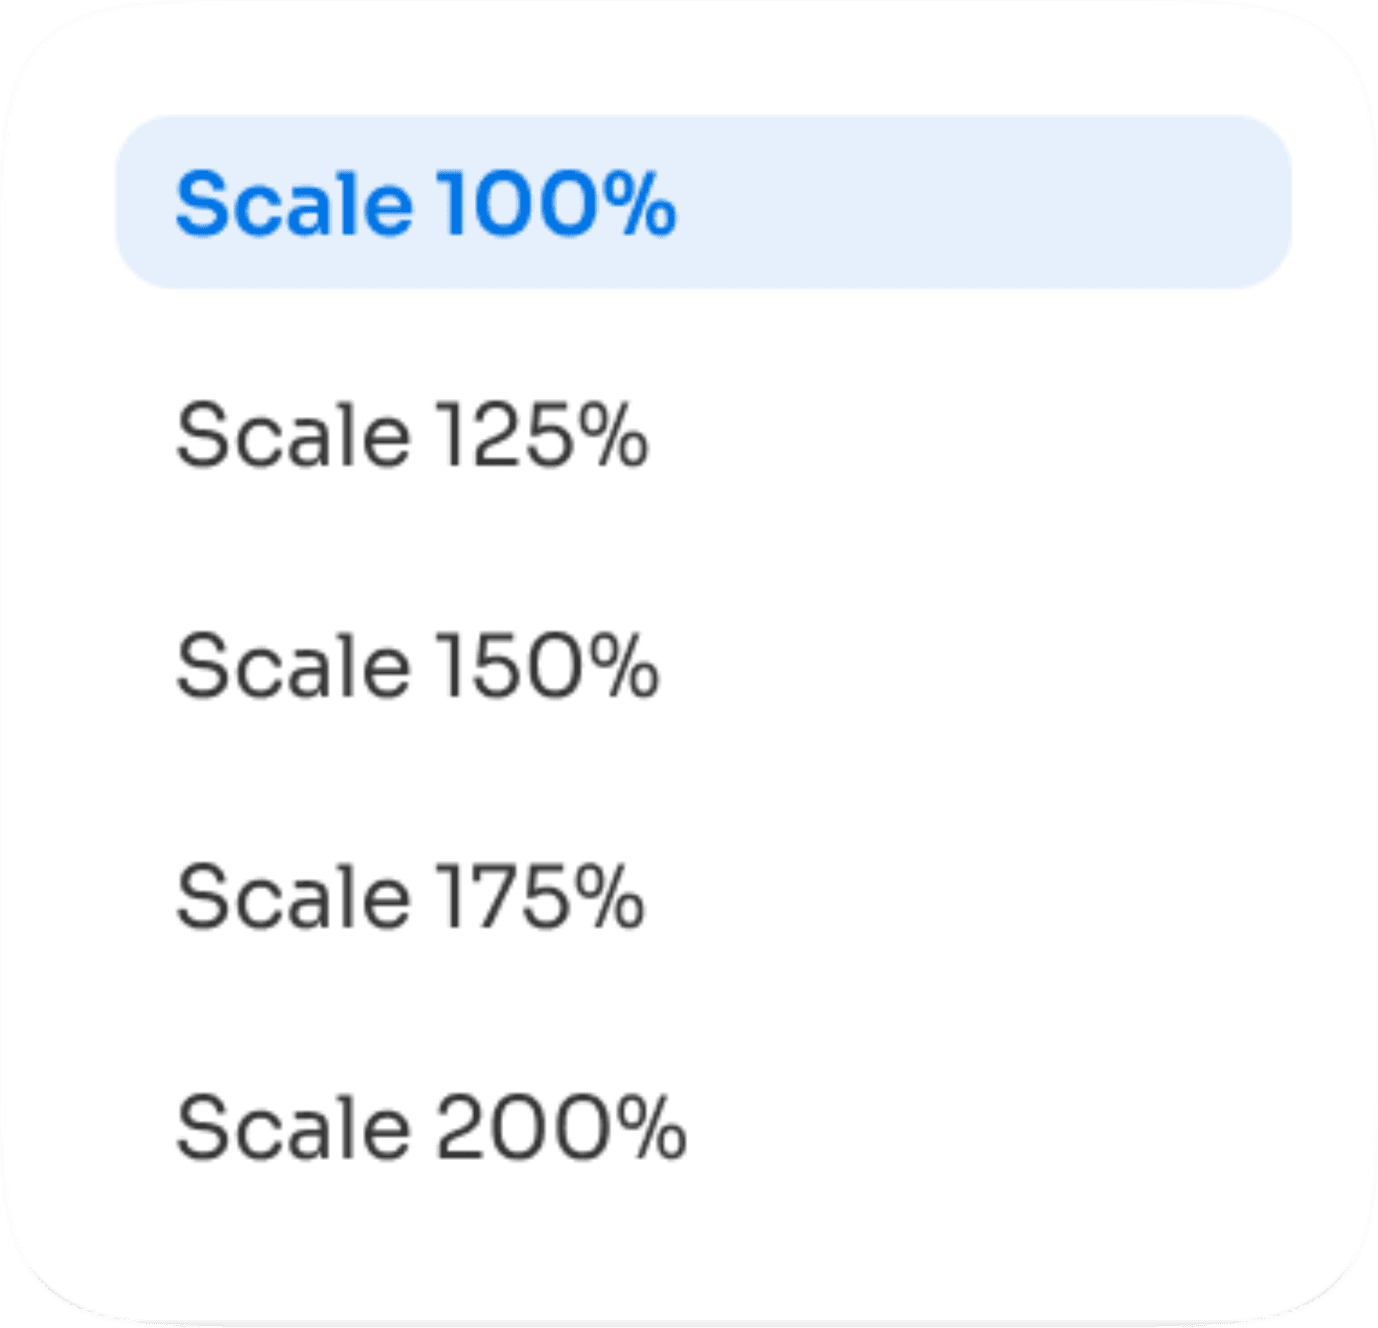Set scaling to Scale 175%

click(410, 897)
